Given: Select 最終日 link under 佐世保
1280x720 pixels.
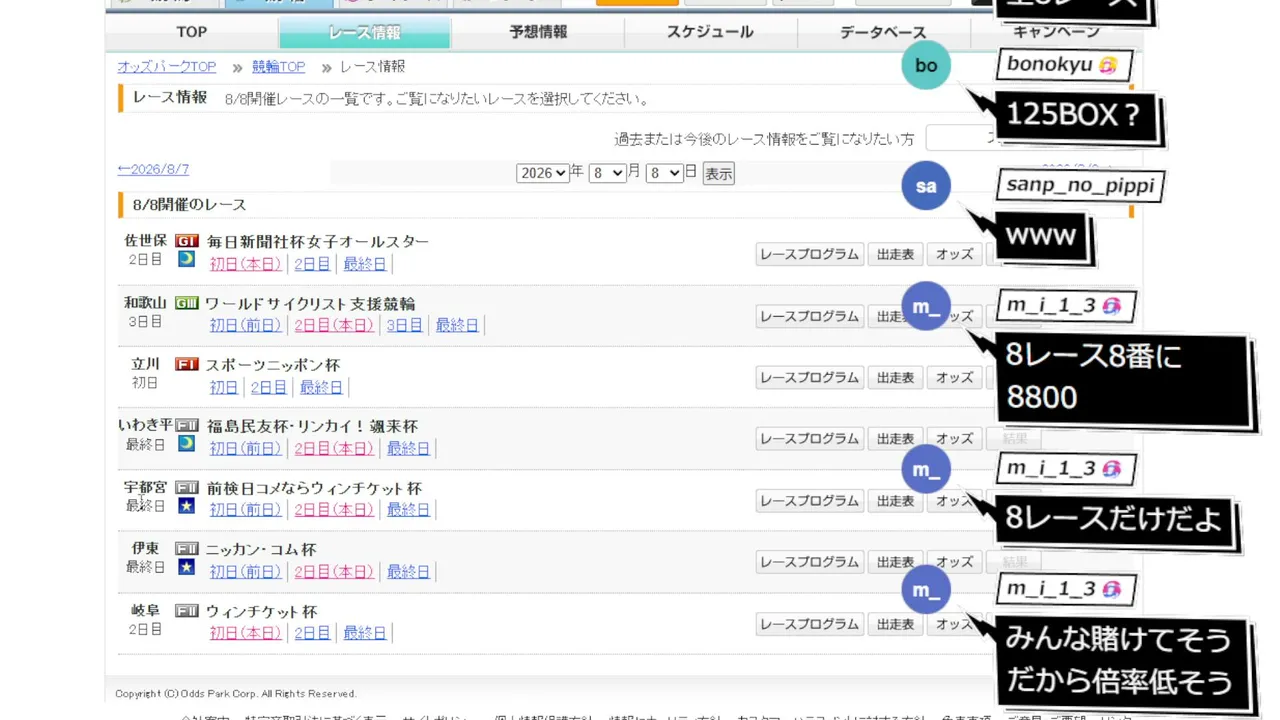Looking at the screenshot, I should (365, 264).
